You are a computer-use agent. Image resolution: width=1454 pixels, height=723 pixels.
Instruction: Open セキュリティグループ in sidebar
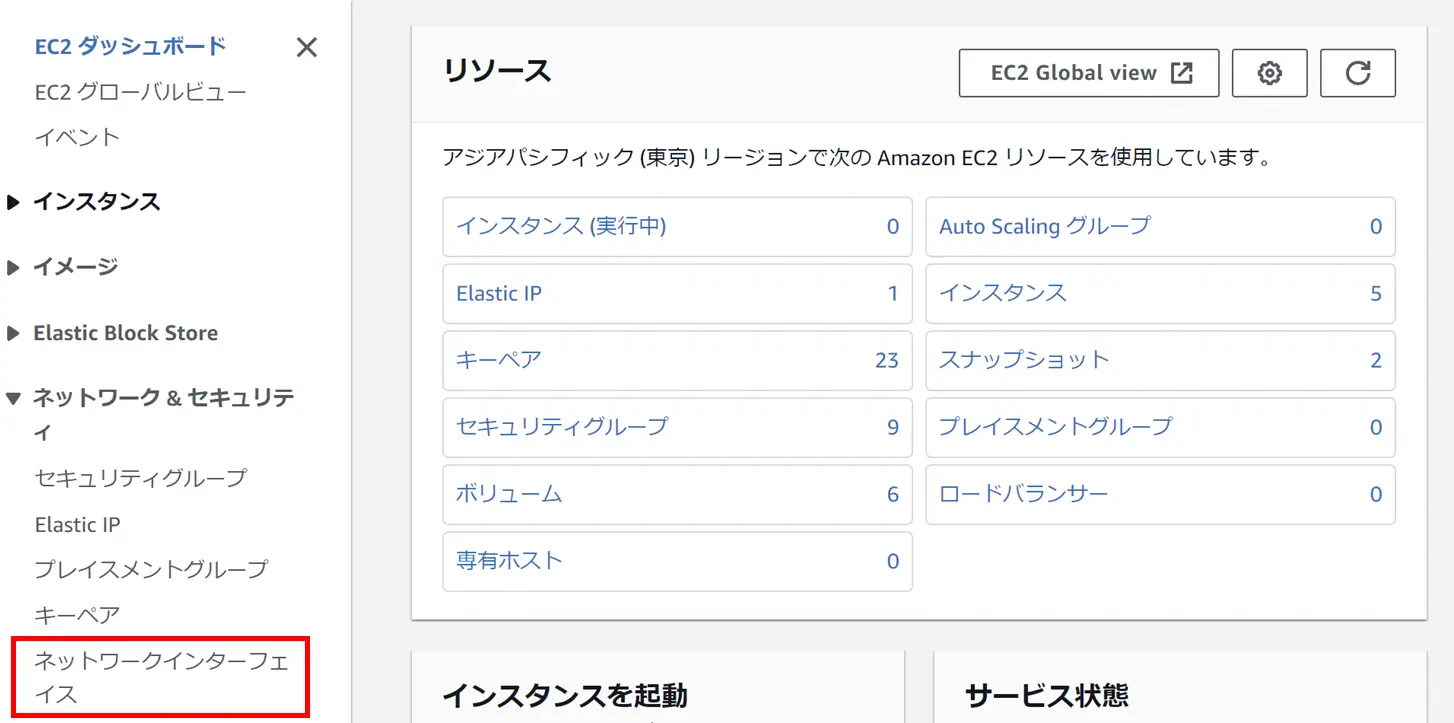tap(140, 478)
